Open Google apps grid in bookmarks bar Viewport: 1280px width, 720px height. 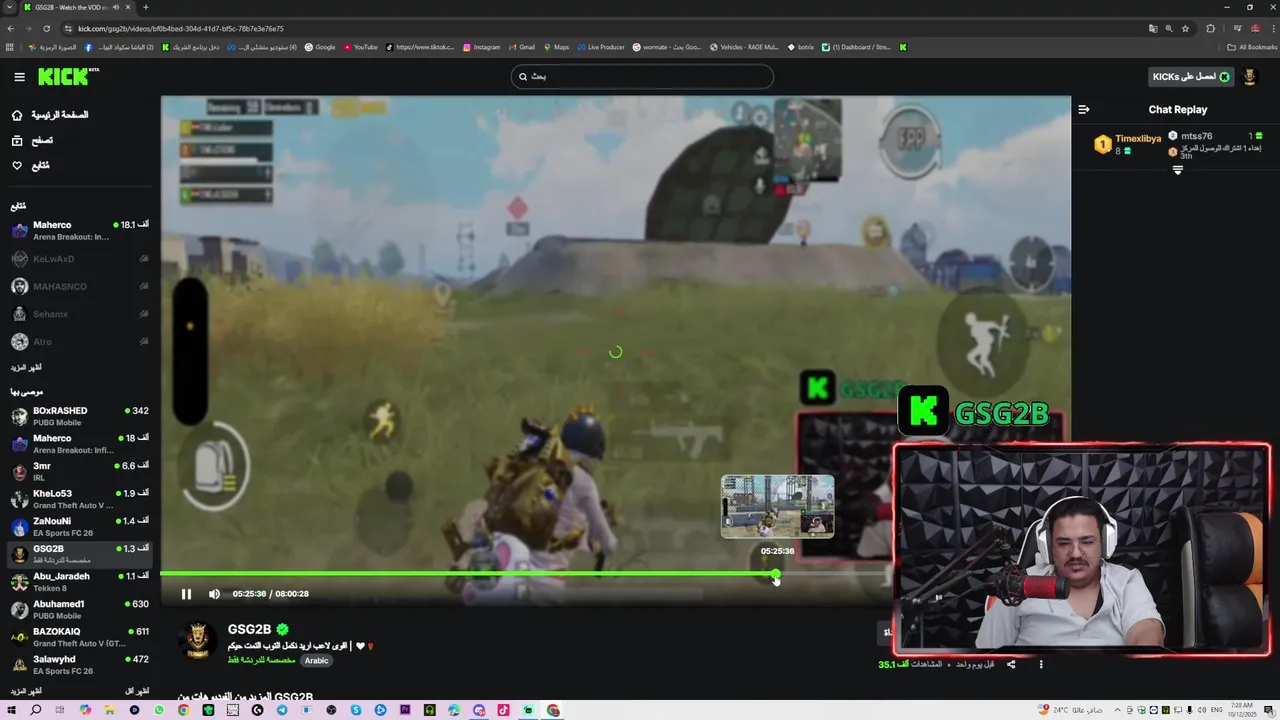(10, 47)
